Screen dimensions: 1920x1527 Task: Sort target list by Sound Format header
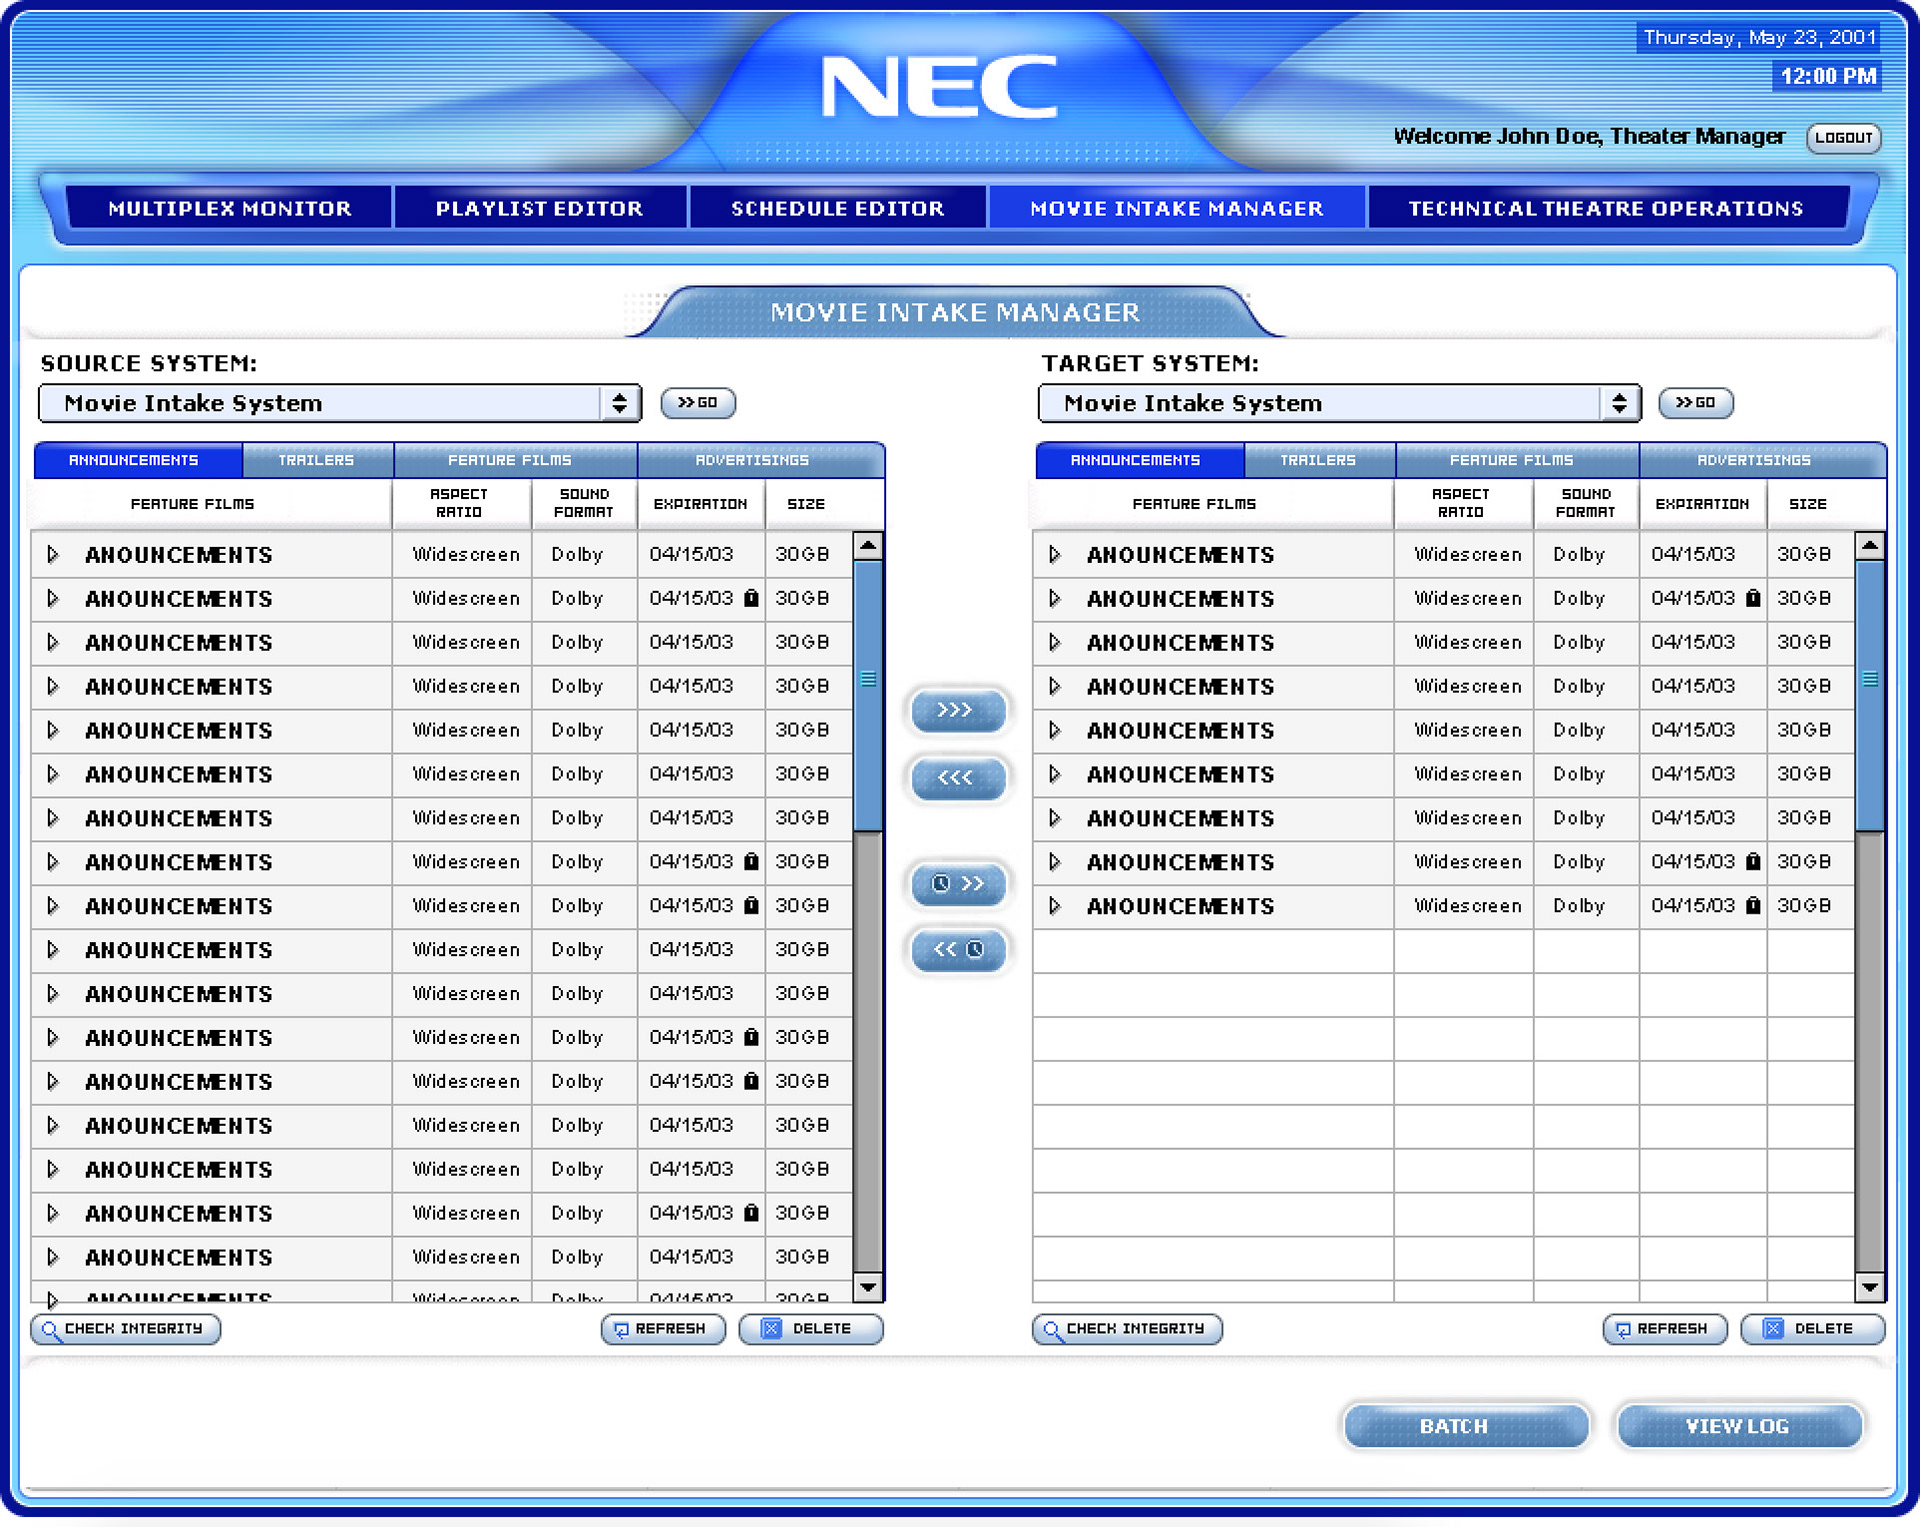(1586, 503)
